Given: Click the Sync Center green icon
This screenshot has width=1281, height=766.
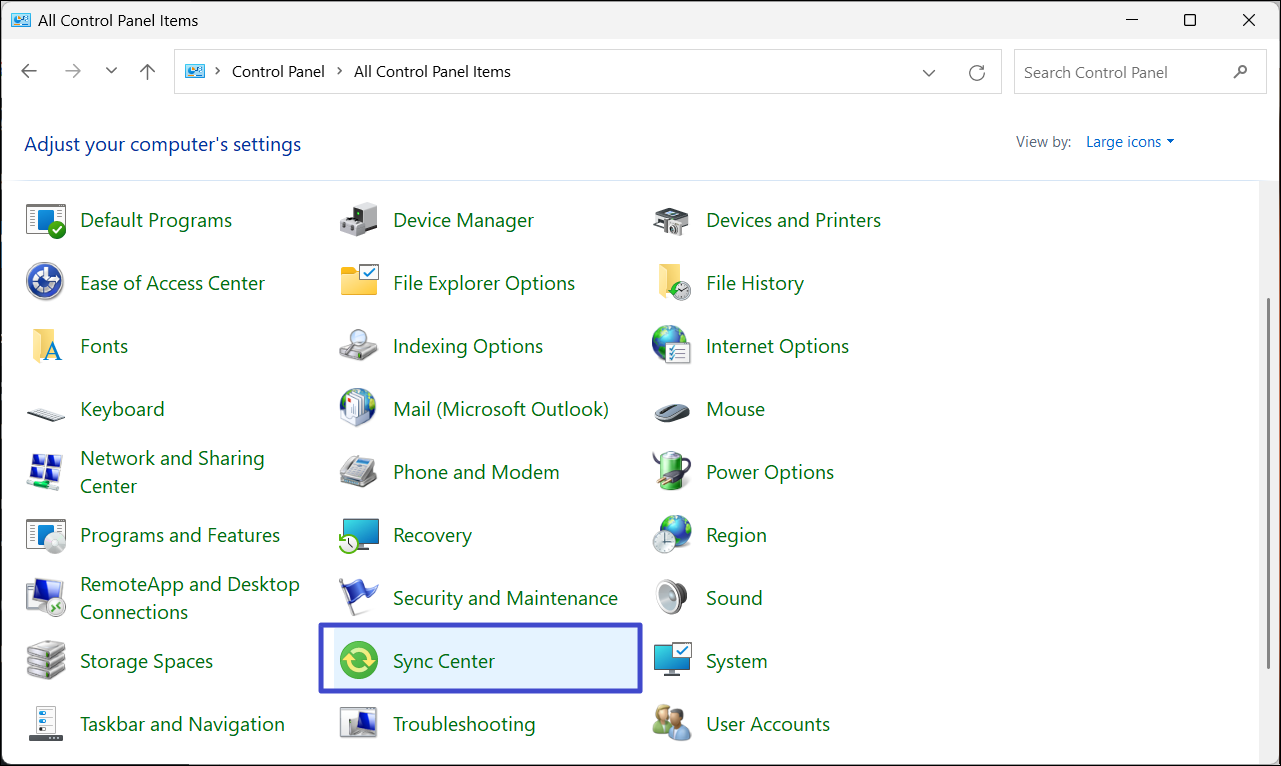Looking at the screenshot, I should pyautogui.click(x=358, y=661).
